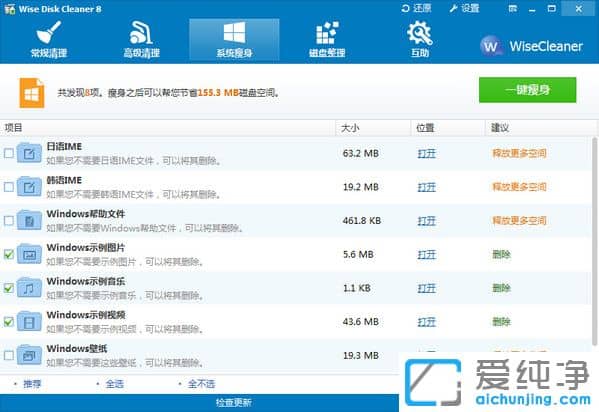Screen dimensions: 599x412
Task: Open location link for 韩语IME
Action: pyautogui.click(x=427, y=187)
